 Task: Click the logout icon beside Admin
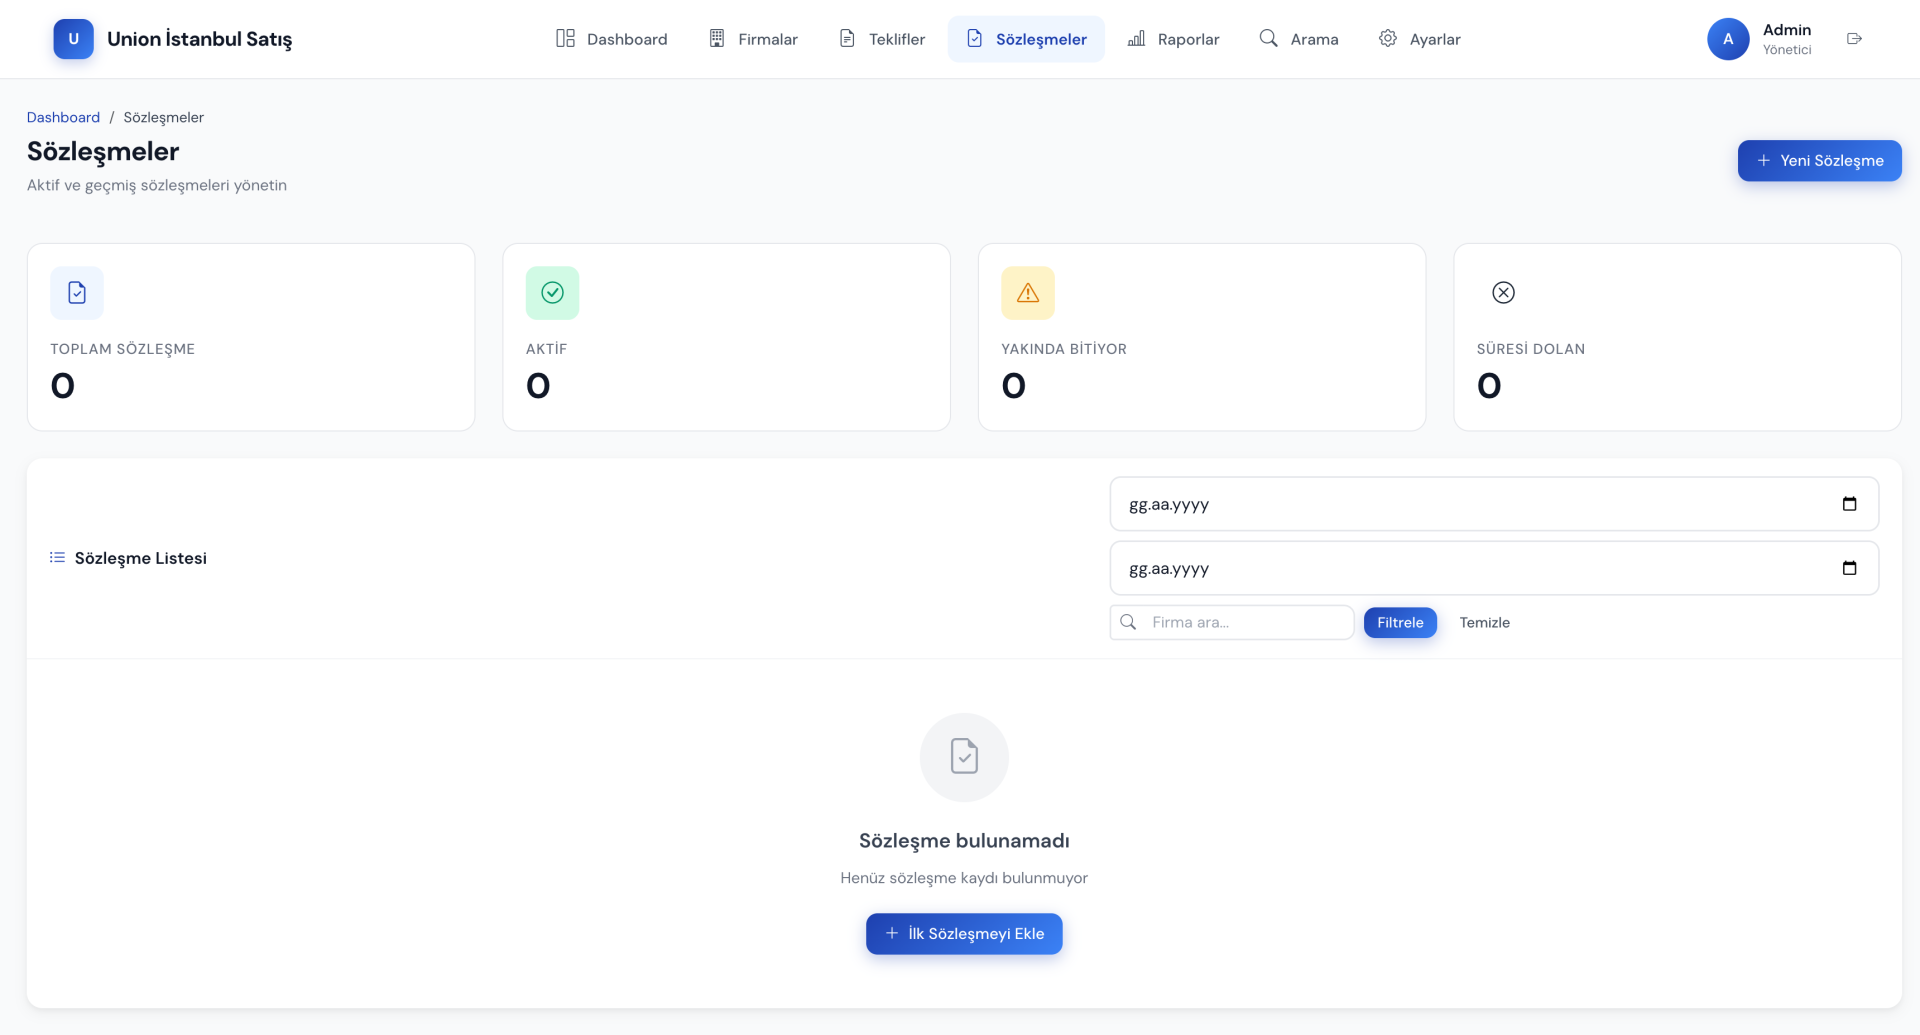coord(1854,39)
